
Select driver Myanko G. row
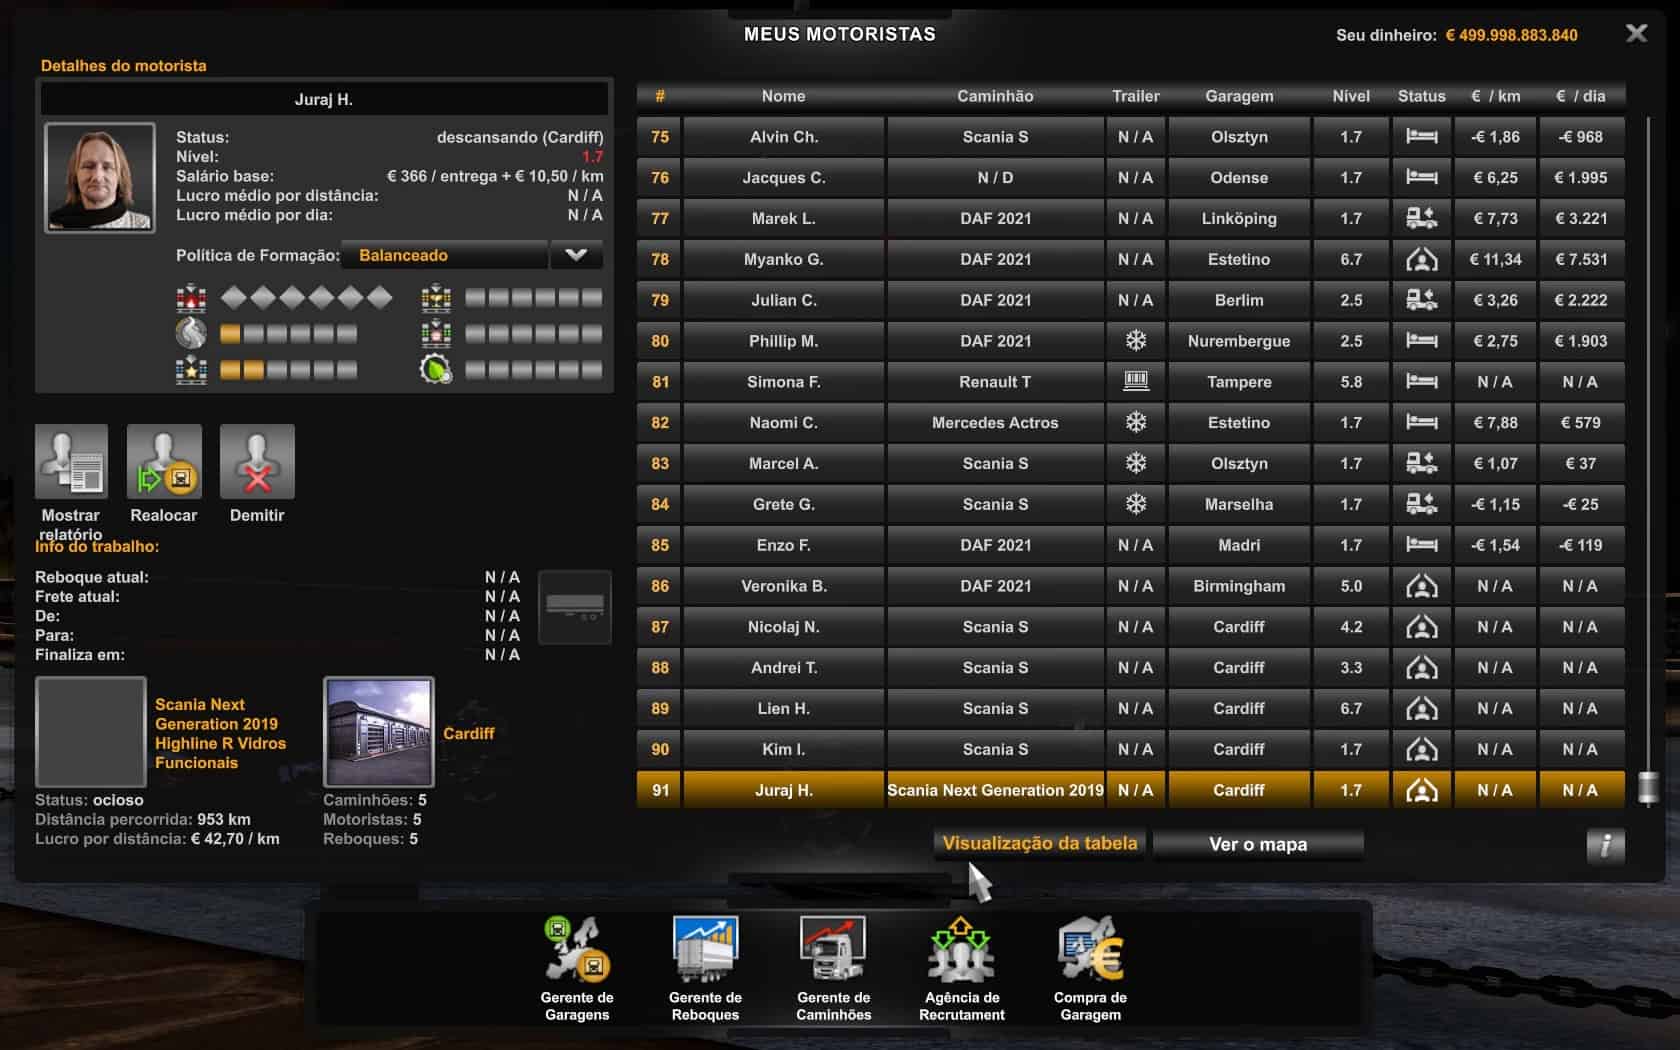[784, 259]
